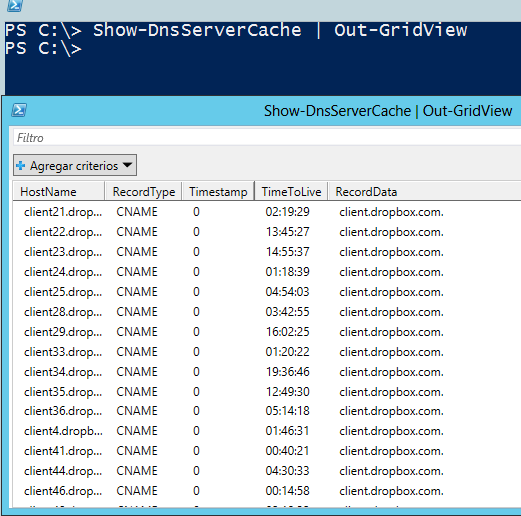The width and height of the screenshot is (521, 516).
Task: Click the TimeToLive value 01:20:22
Action: pos(287,352)
